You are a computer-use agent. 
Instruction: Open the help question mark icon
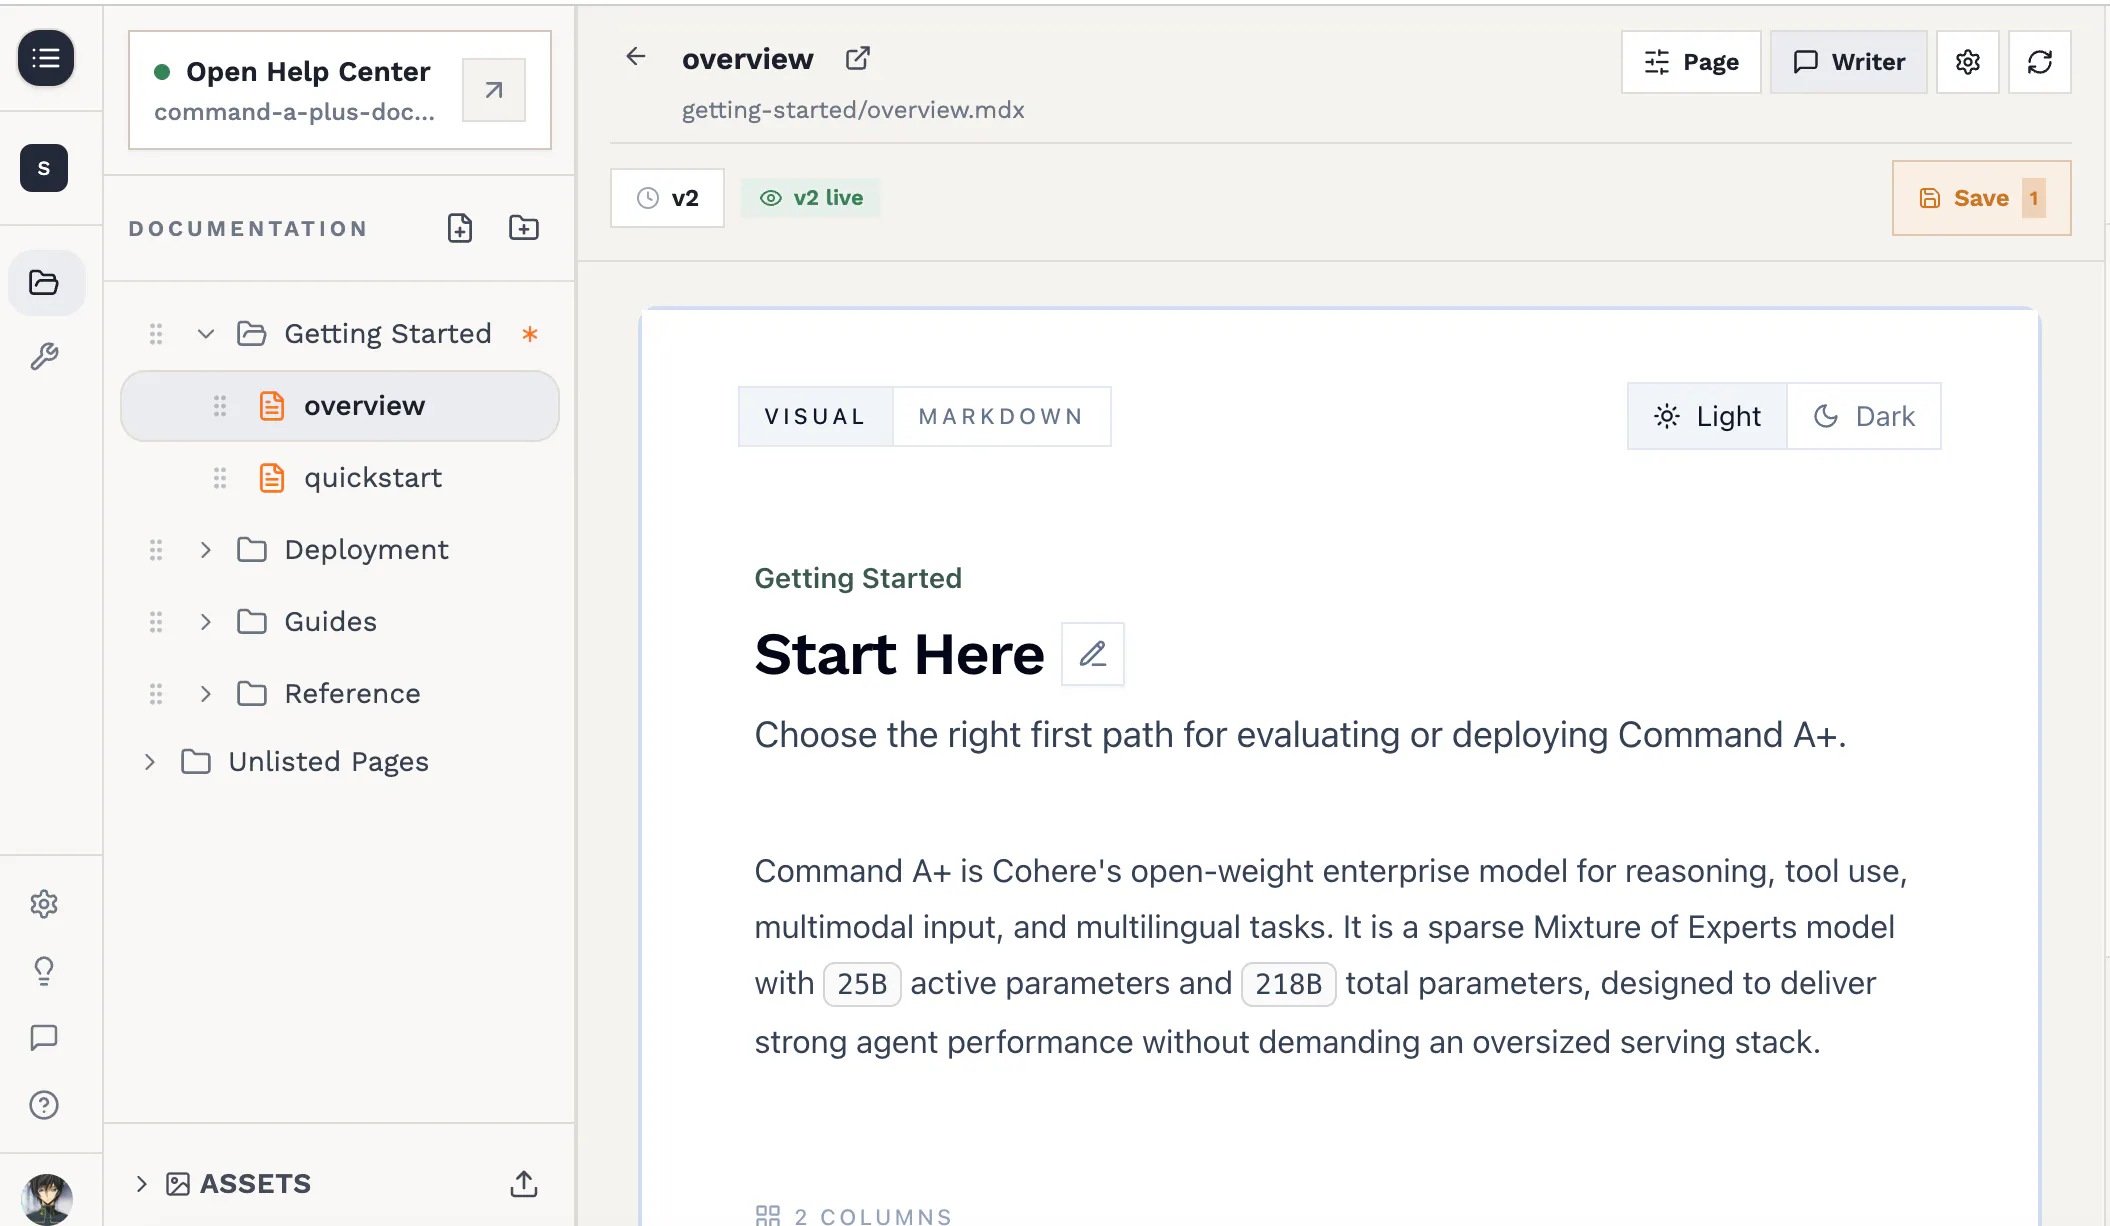pyautogui.click(x=44, y=1105)
